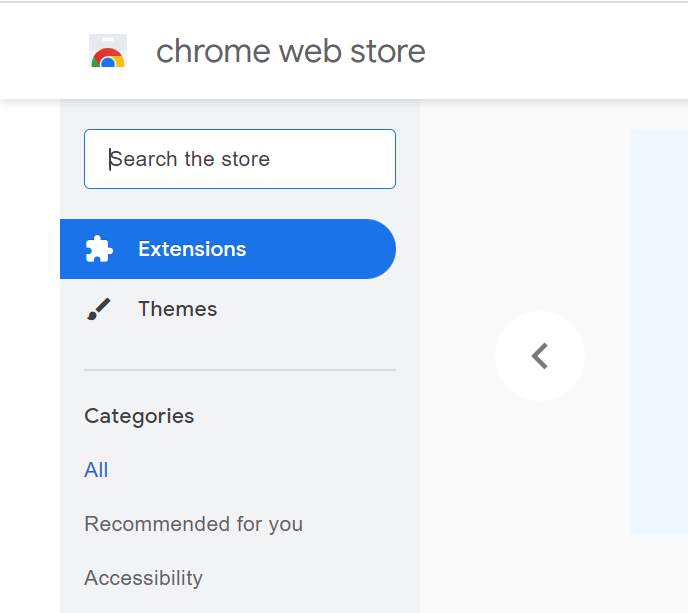This screenshot has height=613, width=688.
Task: Click the divider line above Categories
Action: click(x=240, y=370)
